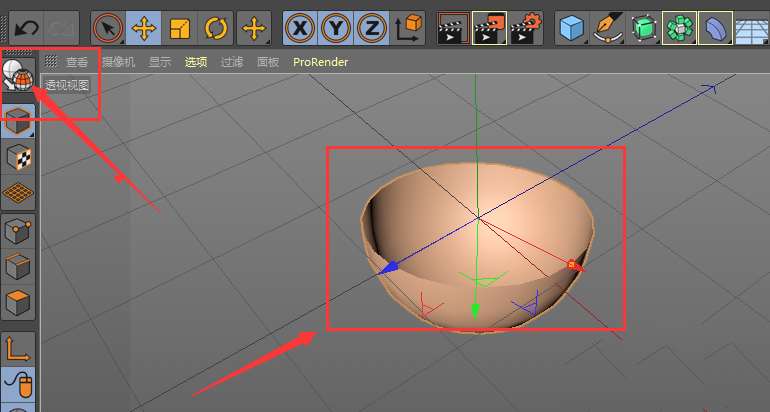Expand the Spline Pen tool dropdown

[x=608, y=28]
